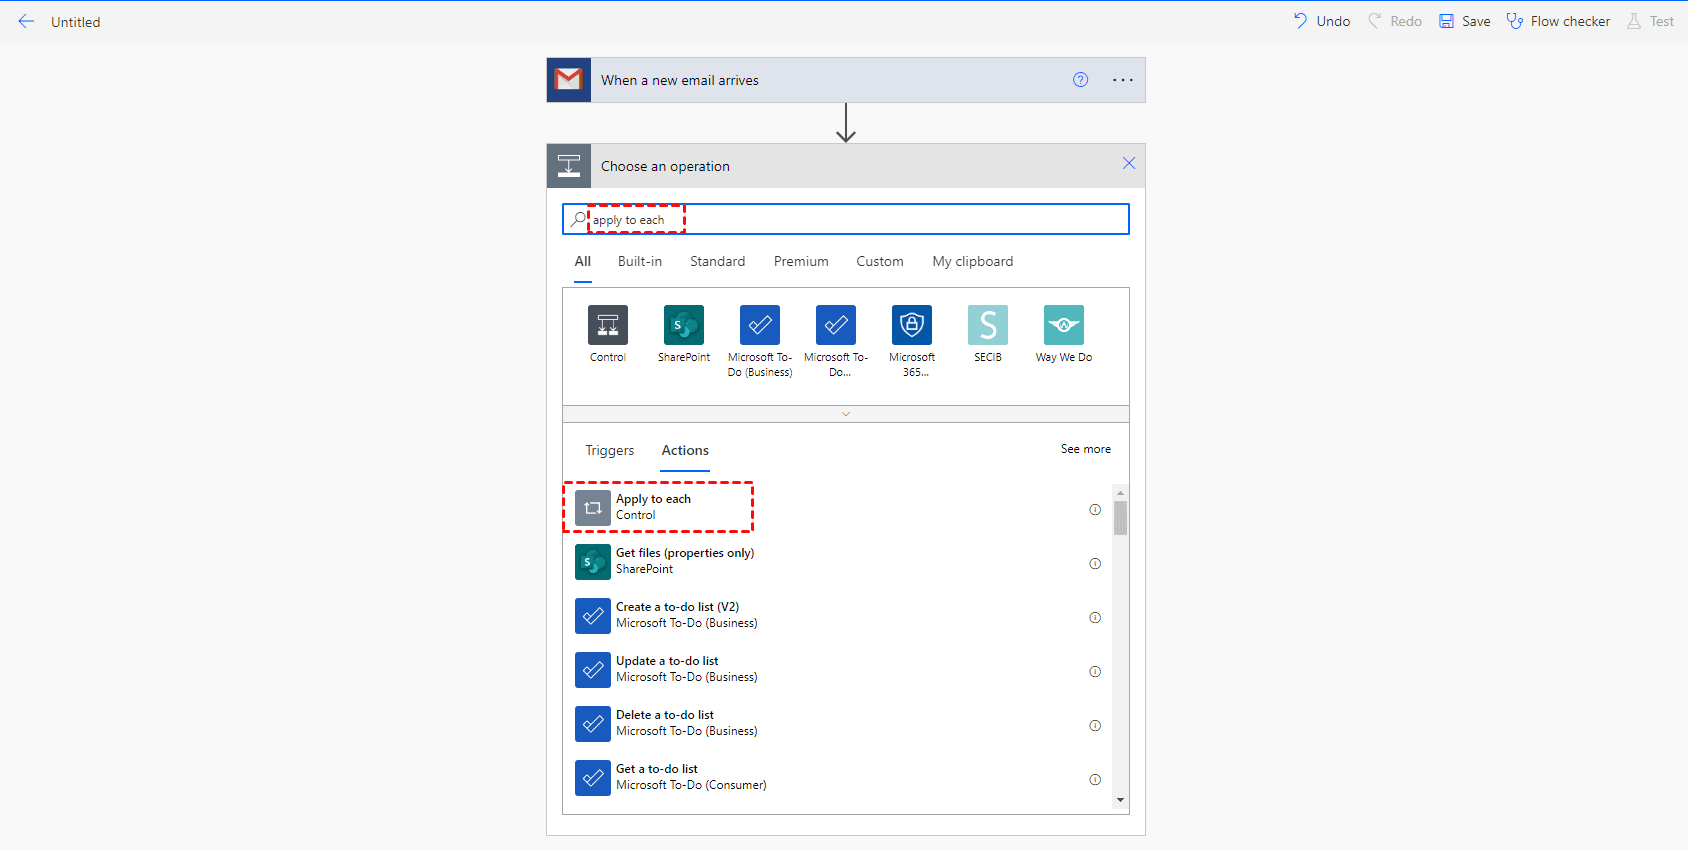The height and width of the screenshot is (850, 1688).
Task: Click the SharePoint icon beside Get files
Action: (x=593, y=562)
